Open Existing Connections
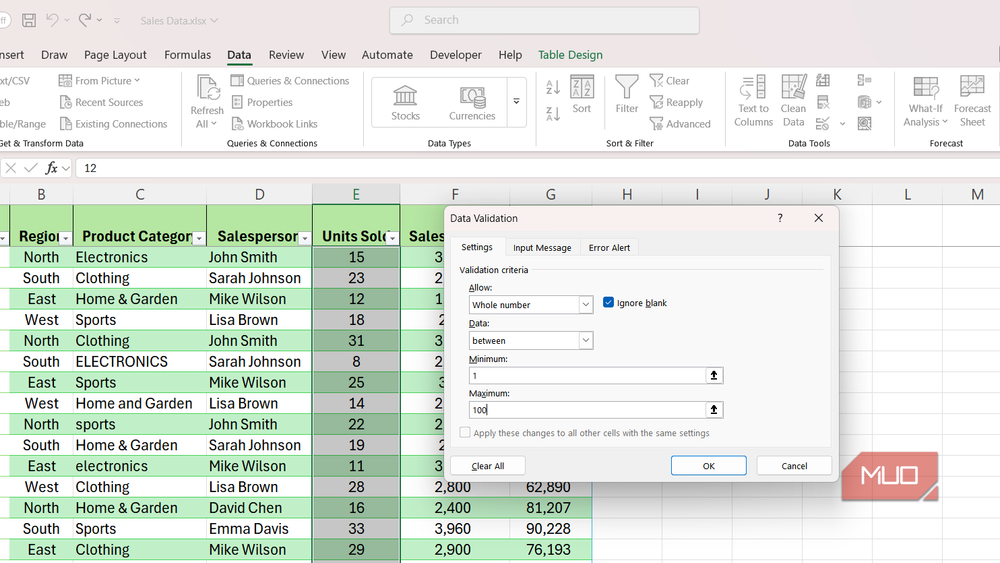This screenshot has height=563, width=1000. [x=113, y=124]
